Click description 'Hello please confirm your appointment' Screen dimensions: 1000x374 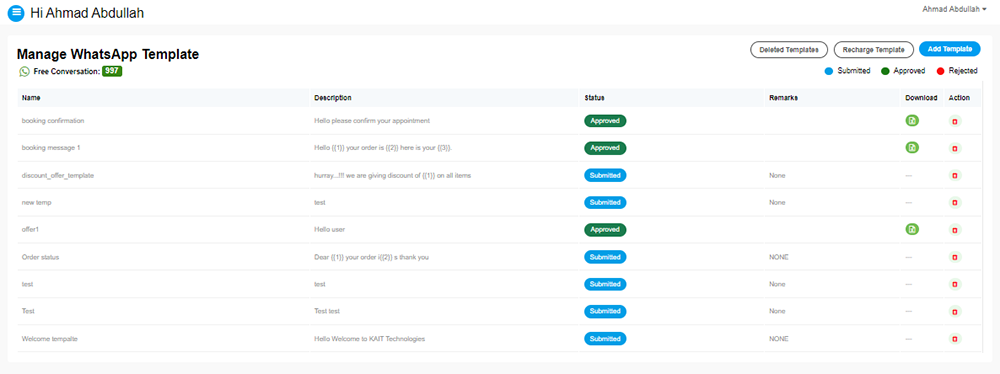point(372,121)
